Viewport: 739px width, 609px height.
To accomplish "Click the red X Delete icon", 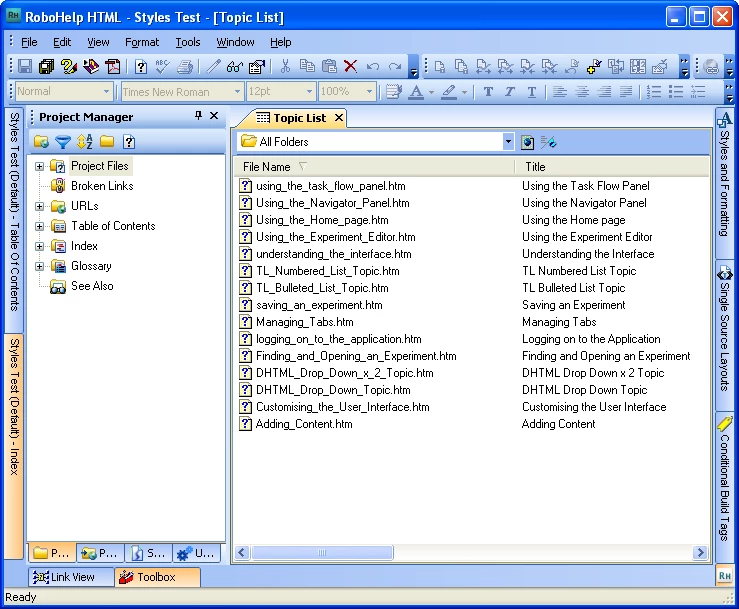I will pos(351,66).
